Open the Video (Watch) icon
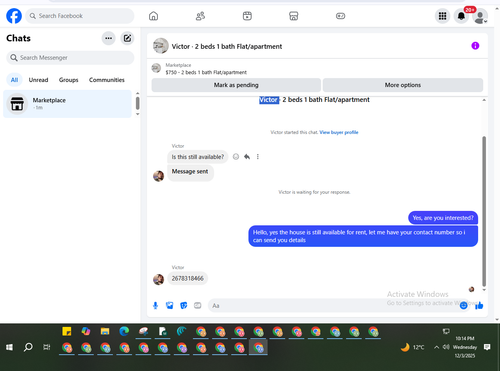 tap(247, 16)
